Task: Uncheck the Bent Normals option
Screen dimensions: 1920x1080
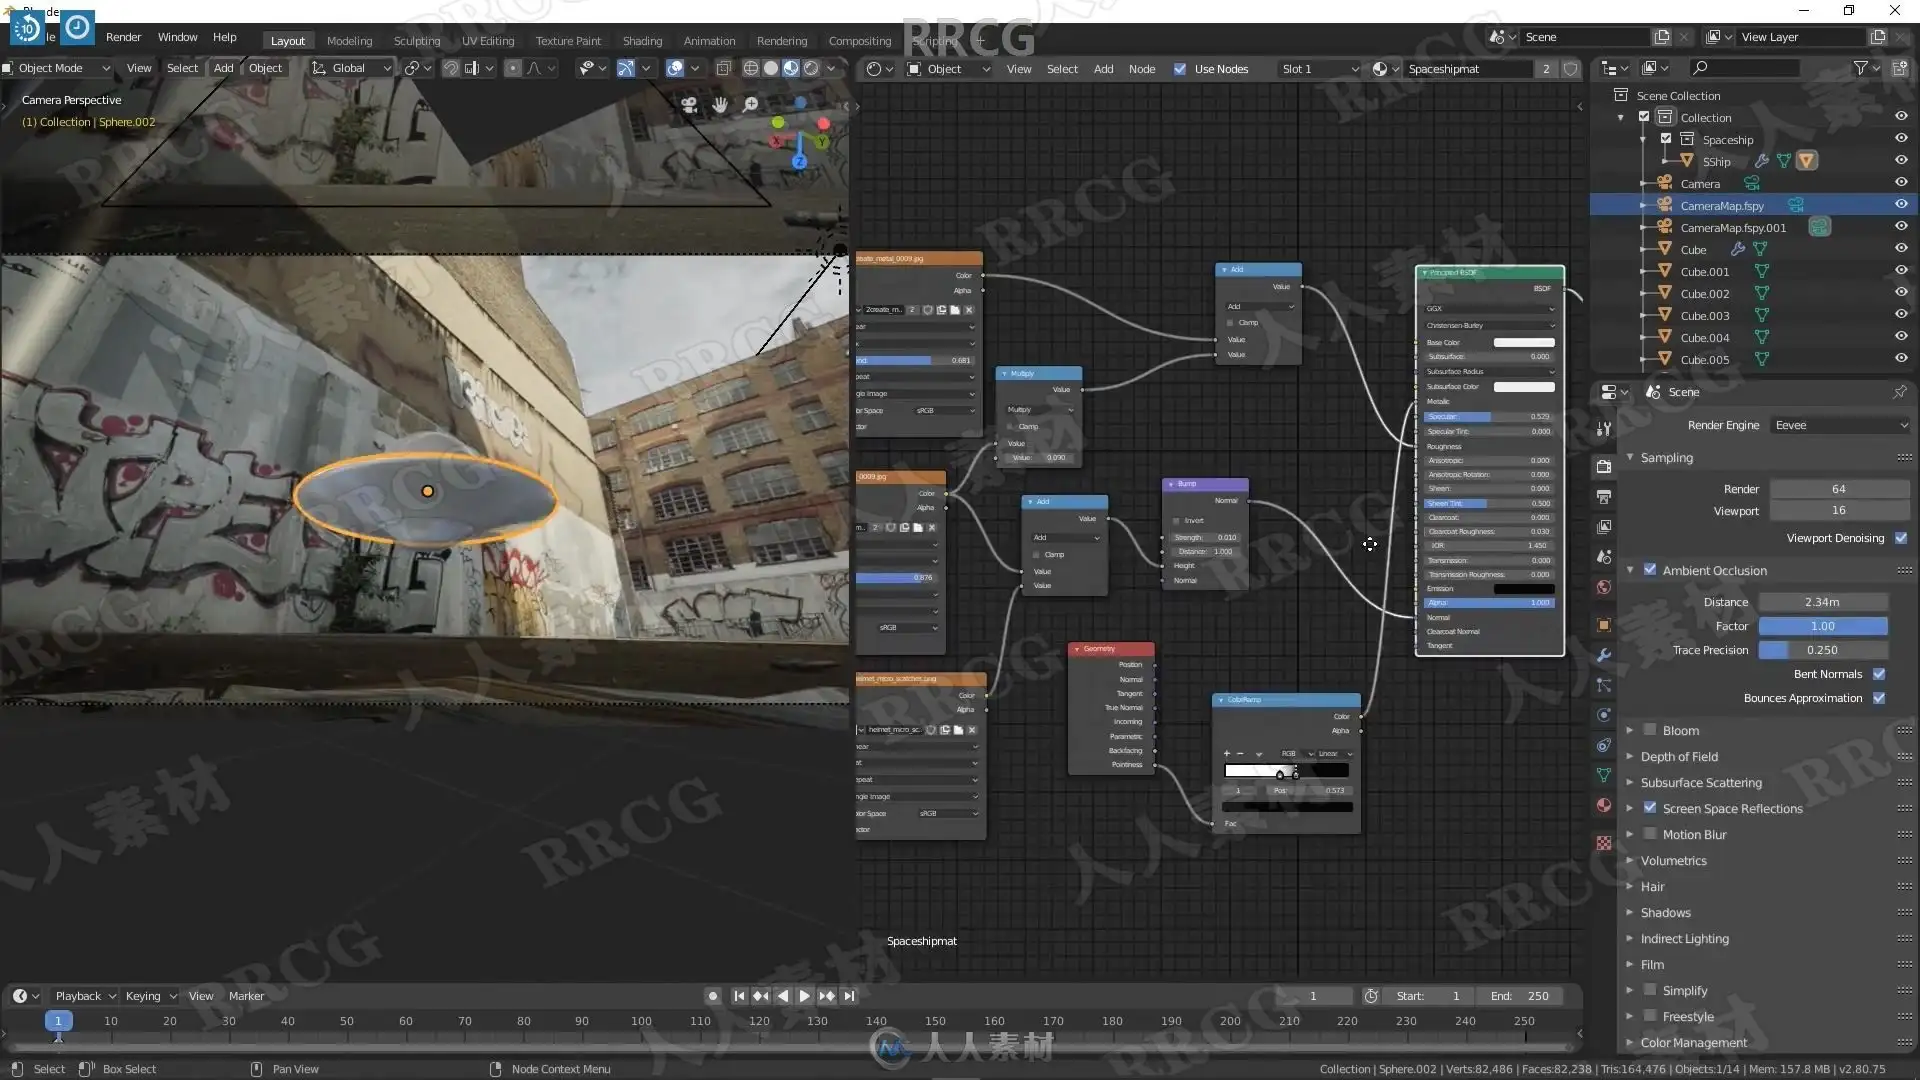Action: click(1879, 674)
